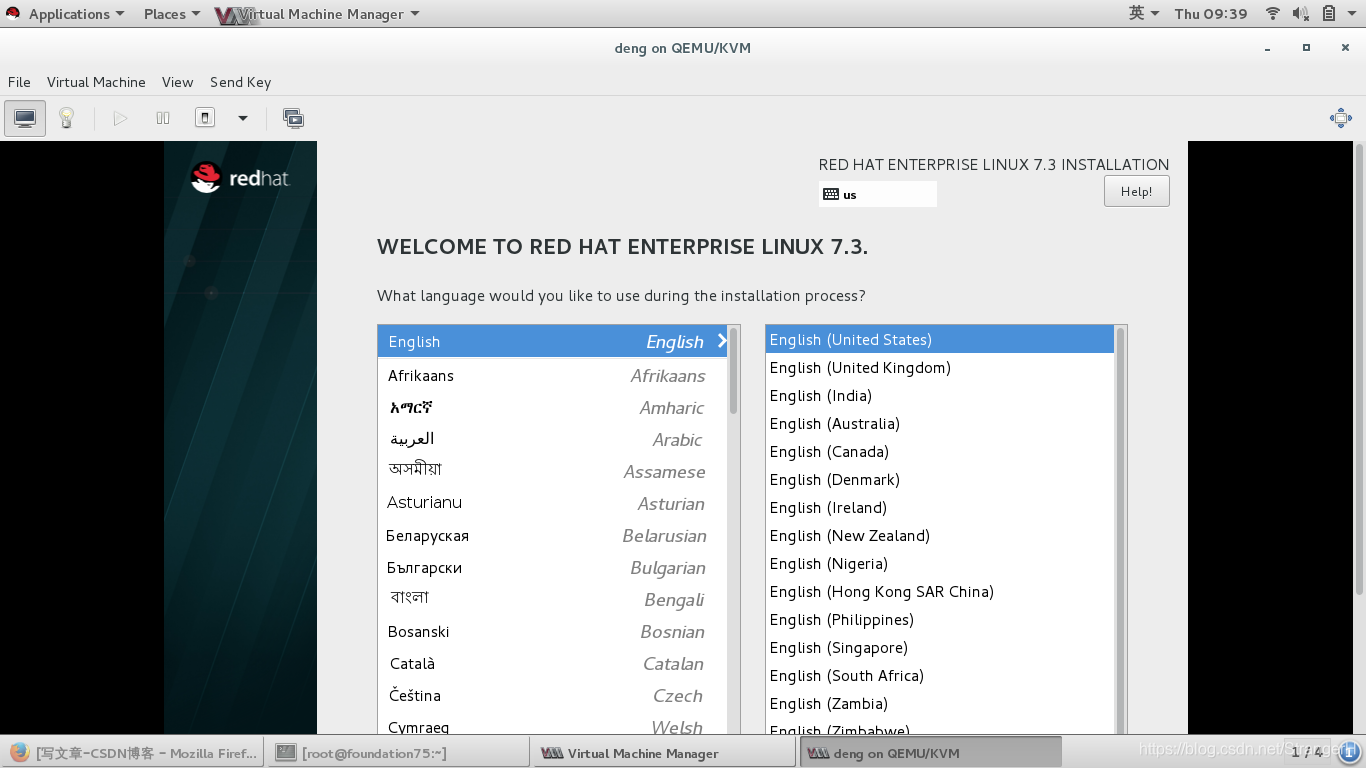The height and width of the screenshot is (768, 1366).
Task: Shut down the virtual machine icon
Action: pyautogui.click(x=205, y=118)
